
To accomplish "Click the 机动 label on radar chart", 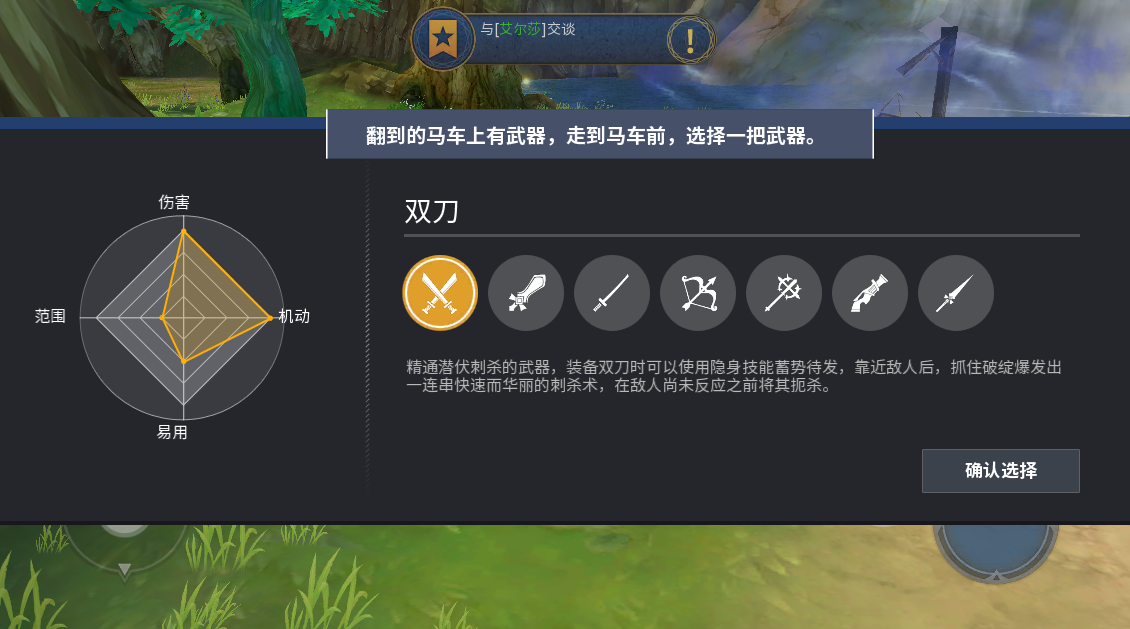I will 294,316.
